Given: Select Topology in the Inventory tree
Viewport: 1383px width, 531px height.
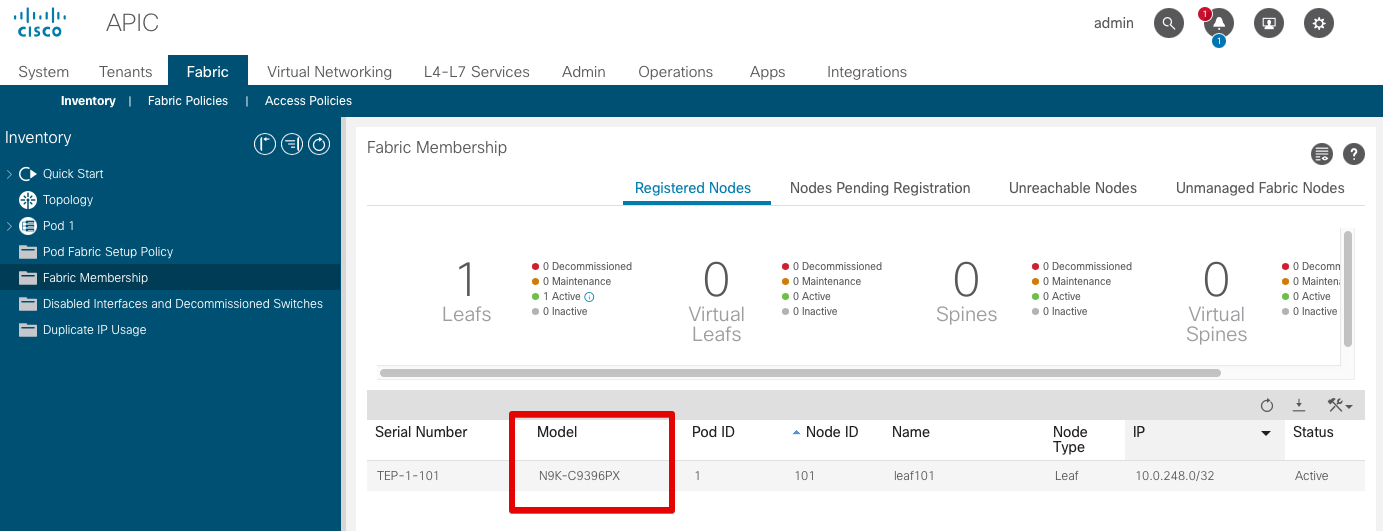Looking at the screenshot, I should coord(68,200).
